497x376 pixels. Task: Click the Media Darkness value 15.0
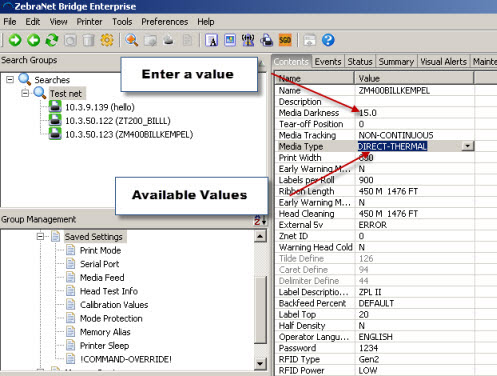click(368, 113)
